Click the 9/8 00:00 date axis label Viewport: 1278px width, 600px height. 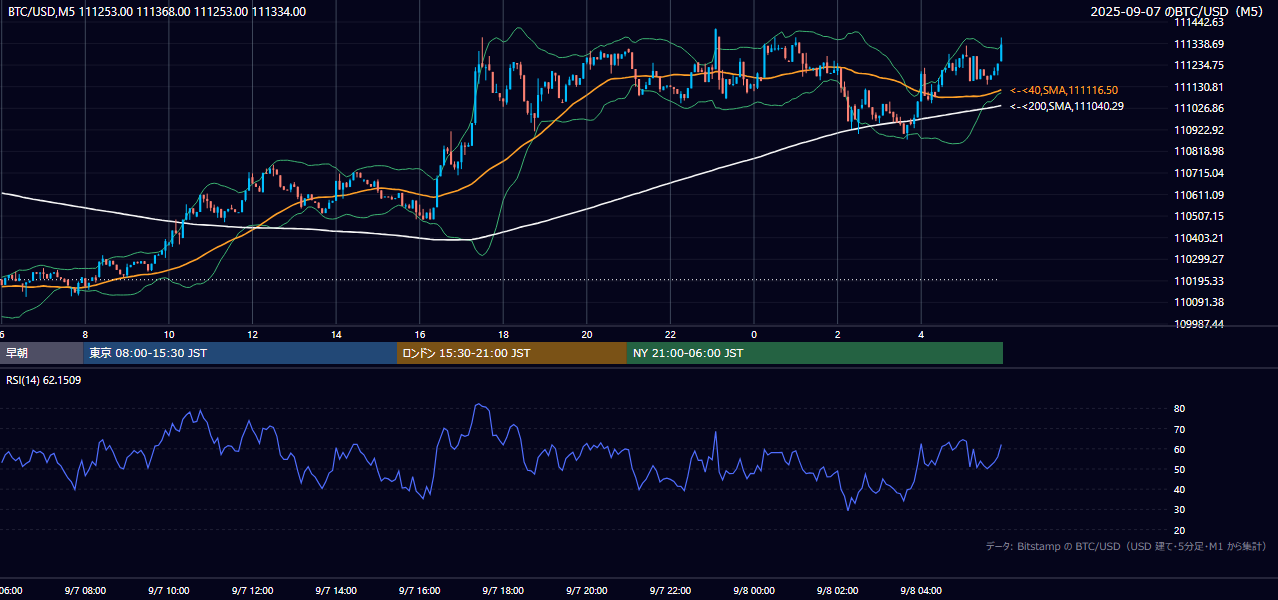pyautogui.click(x=754, y=591)
